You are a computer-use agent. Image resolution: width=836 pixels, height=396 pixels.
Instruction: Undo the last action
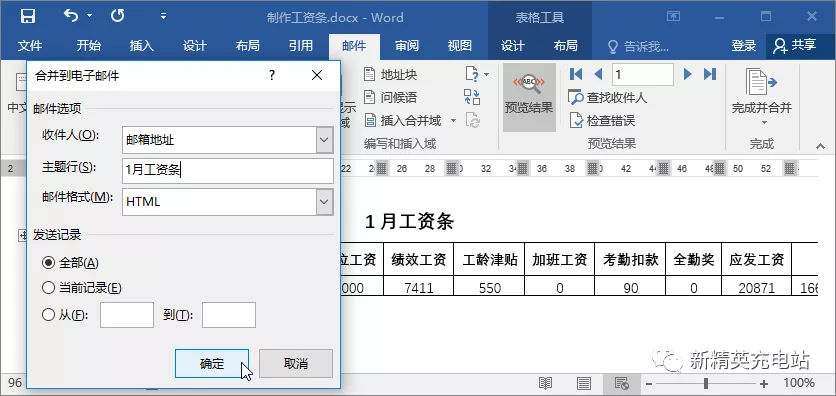[x=71, y=16]
